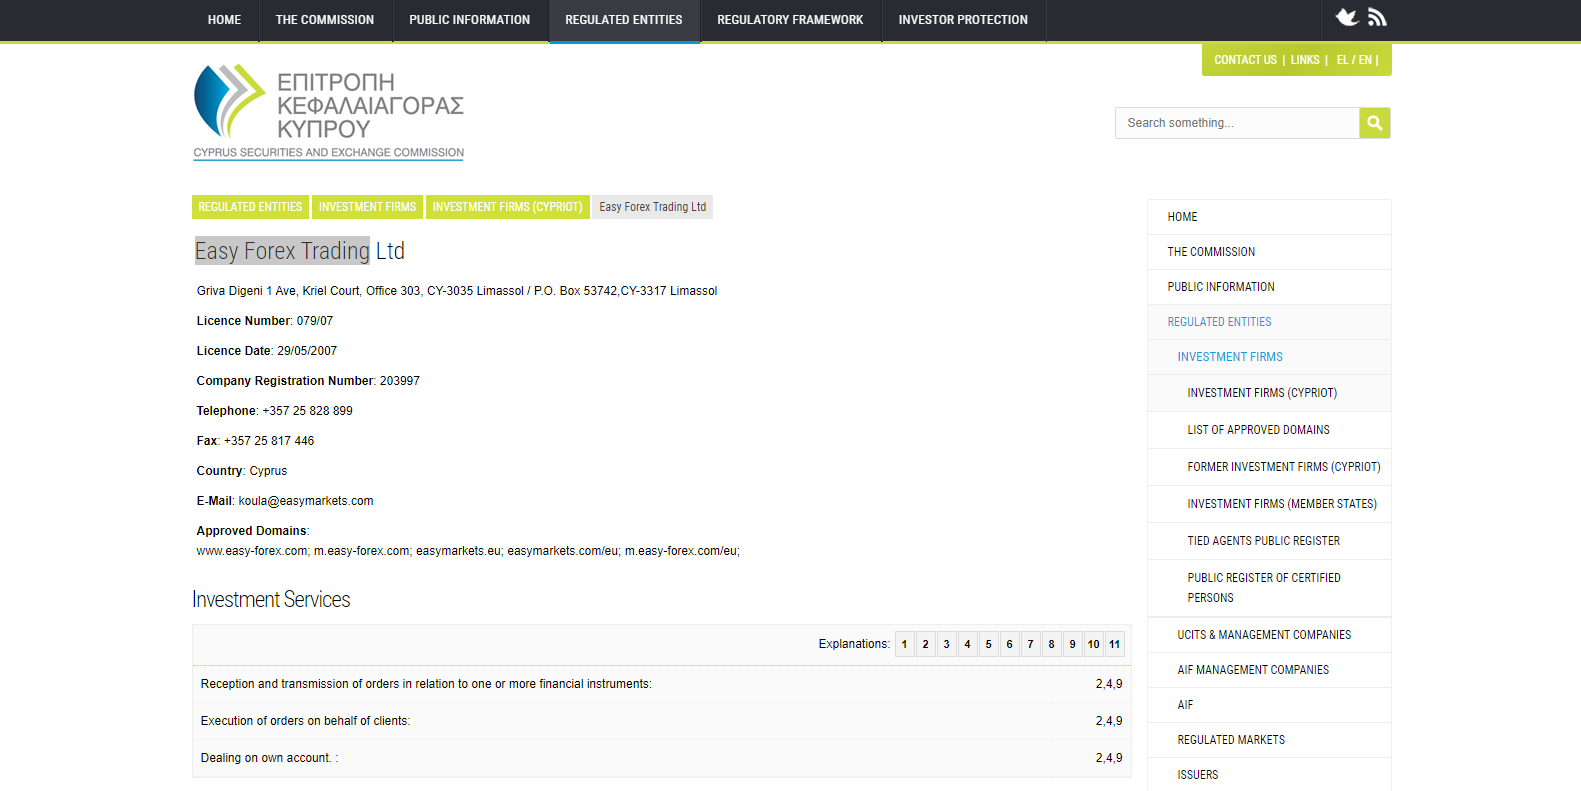Image resolution: width=1581 pixels, height=791 pixels.
Task: Open Public Register of Certified Persons
Action: click(x=1269, y=588)
